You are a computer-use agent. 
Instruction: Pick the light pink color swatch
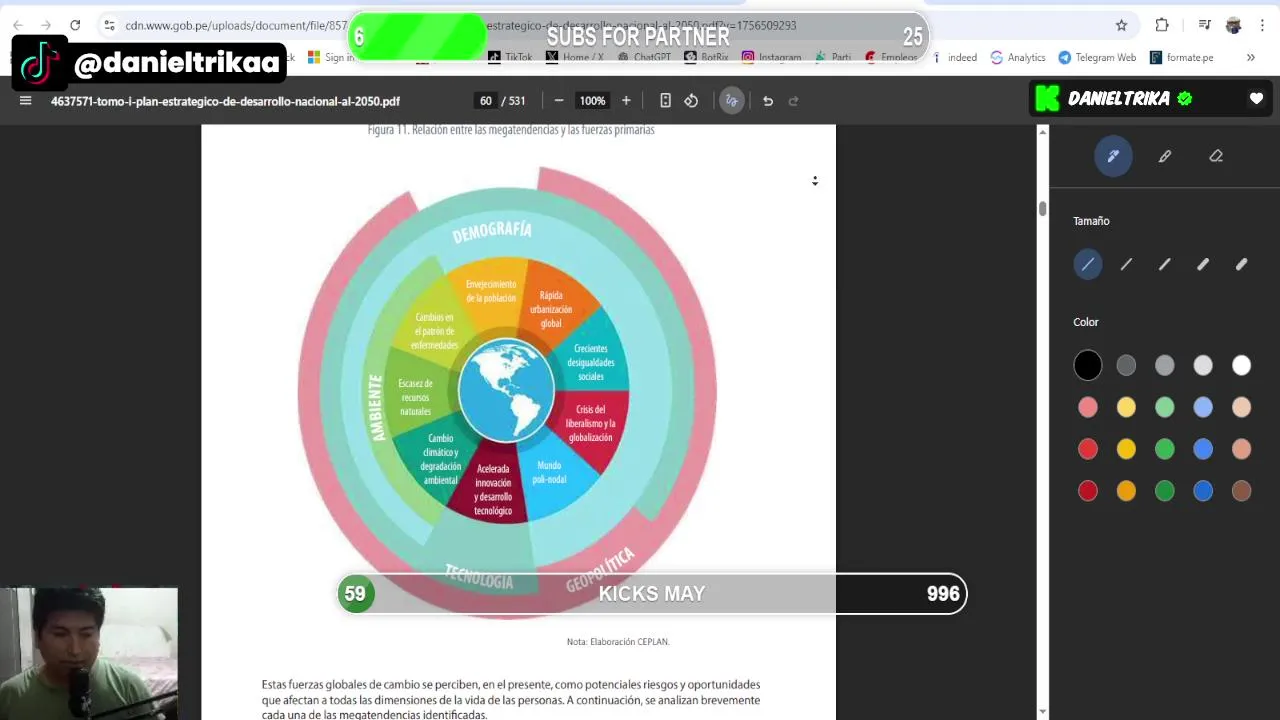point(1088,407)
